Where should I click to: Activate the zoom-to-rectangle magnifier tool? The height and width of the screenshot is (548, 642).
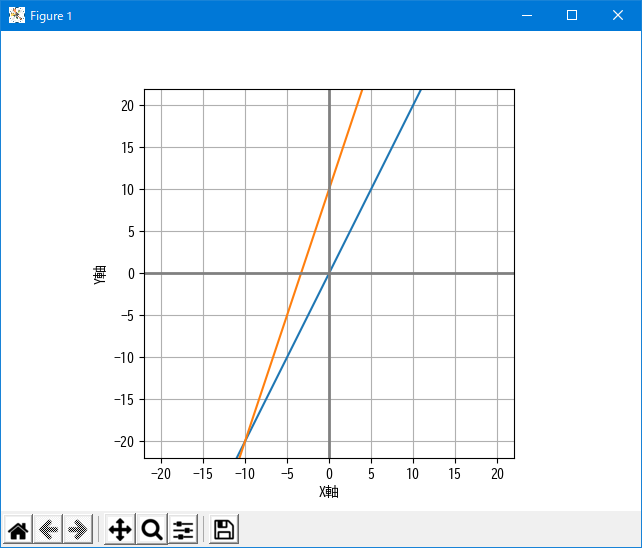pyautogui.click(x=152, y=530)
